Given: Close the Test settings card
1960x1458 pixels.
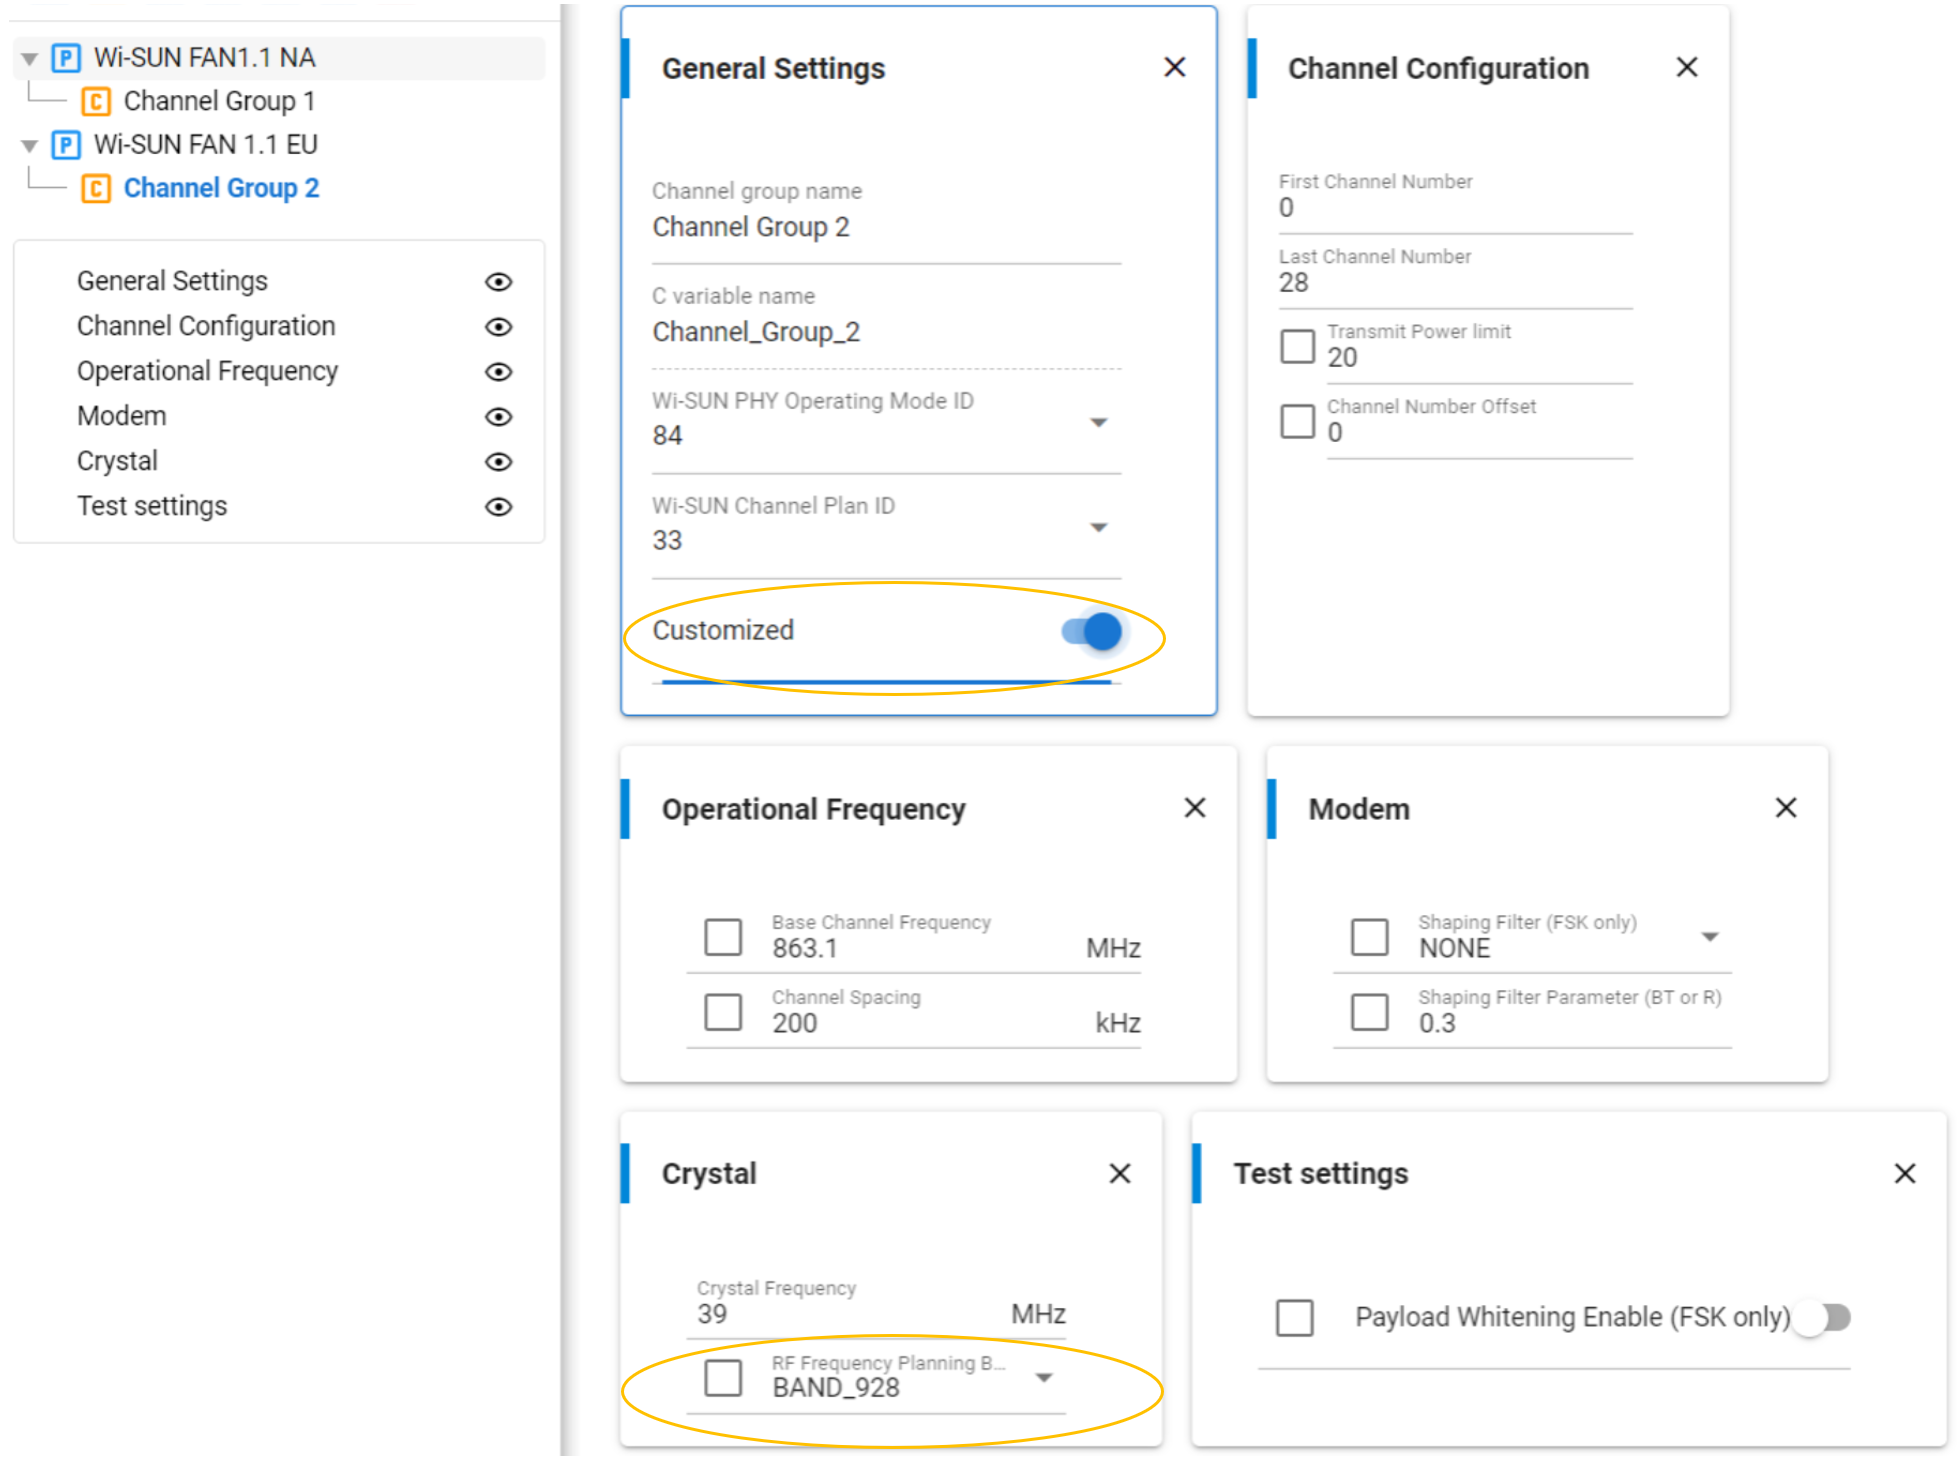Looking at the screenshot, I should [x=1905, y=1173].
